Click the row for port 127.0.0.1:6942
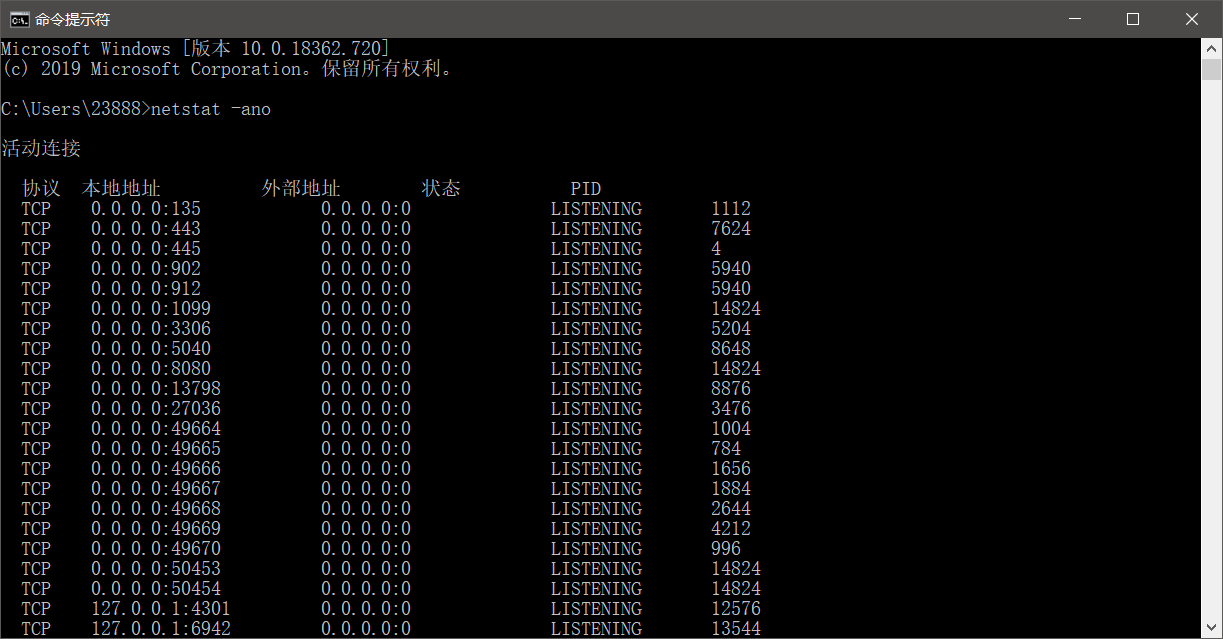1223x639 pixels. (160, 628)
